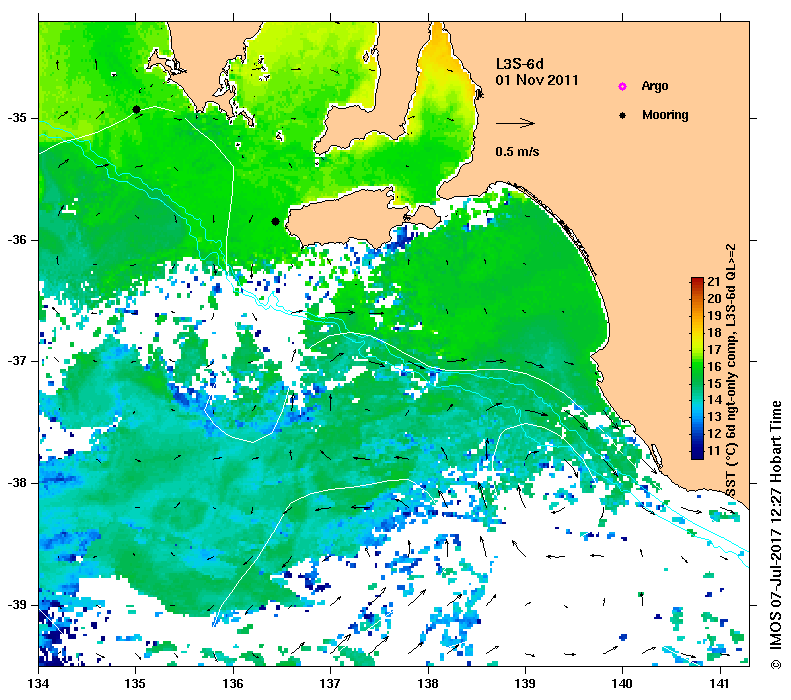
Task: Click the longitude label 134
Action: point(39,684)
